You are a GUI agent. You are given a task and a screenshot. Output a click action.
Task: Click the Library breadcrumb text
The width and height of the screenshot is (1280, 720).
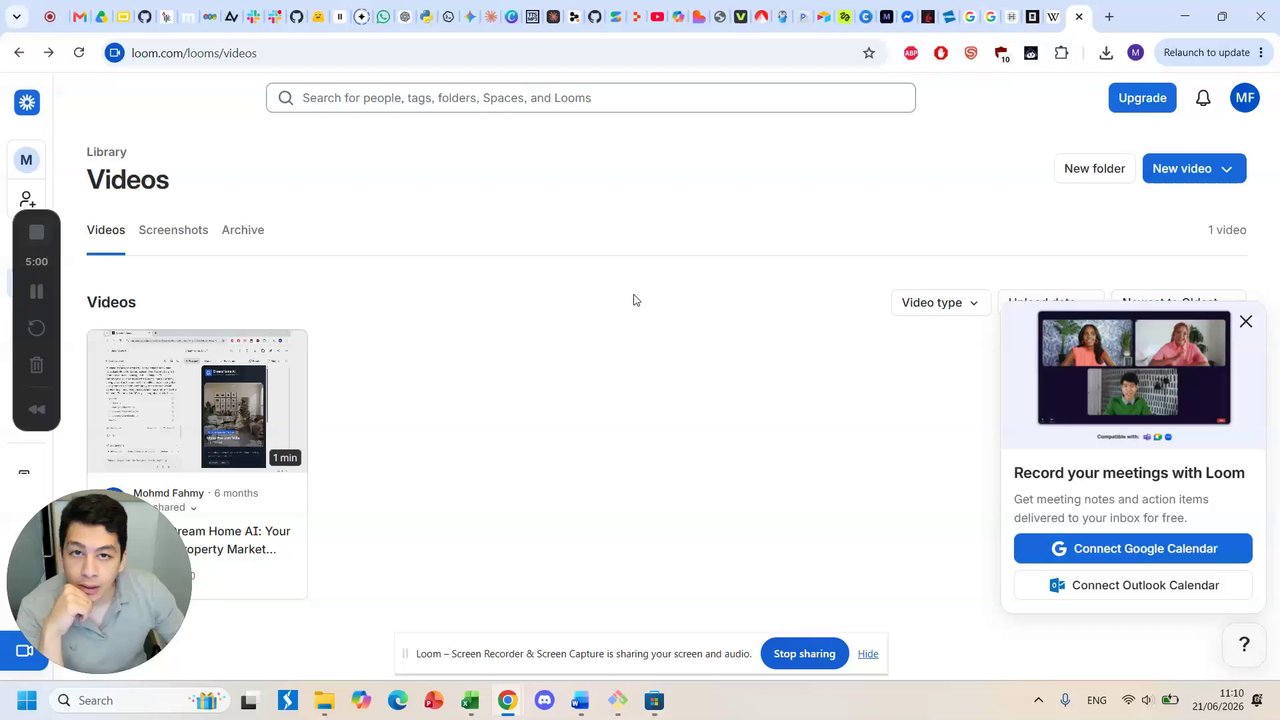coord(107,152)
